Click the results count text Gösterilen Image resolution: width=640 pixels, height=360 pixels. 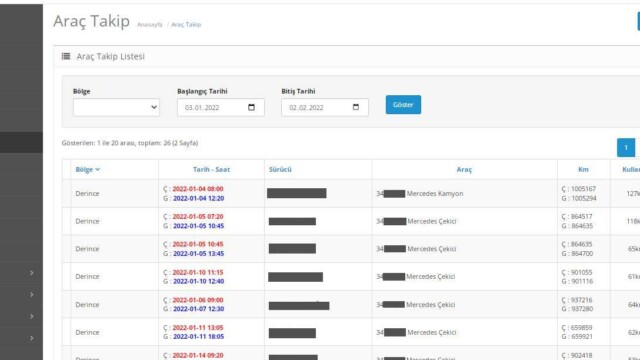[130, 143]
